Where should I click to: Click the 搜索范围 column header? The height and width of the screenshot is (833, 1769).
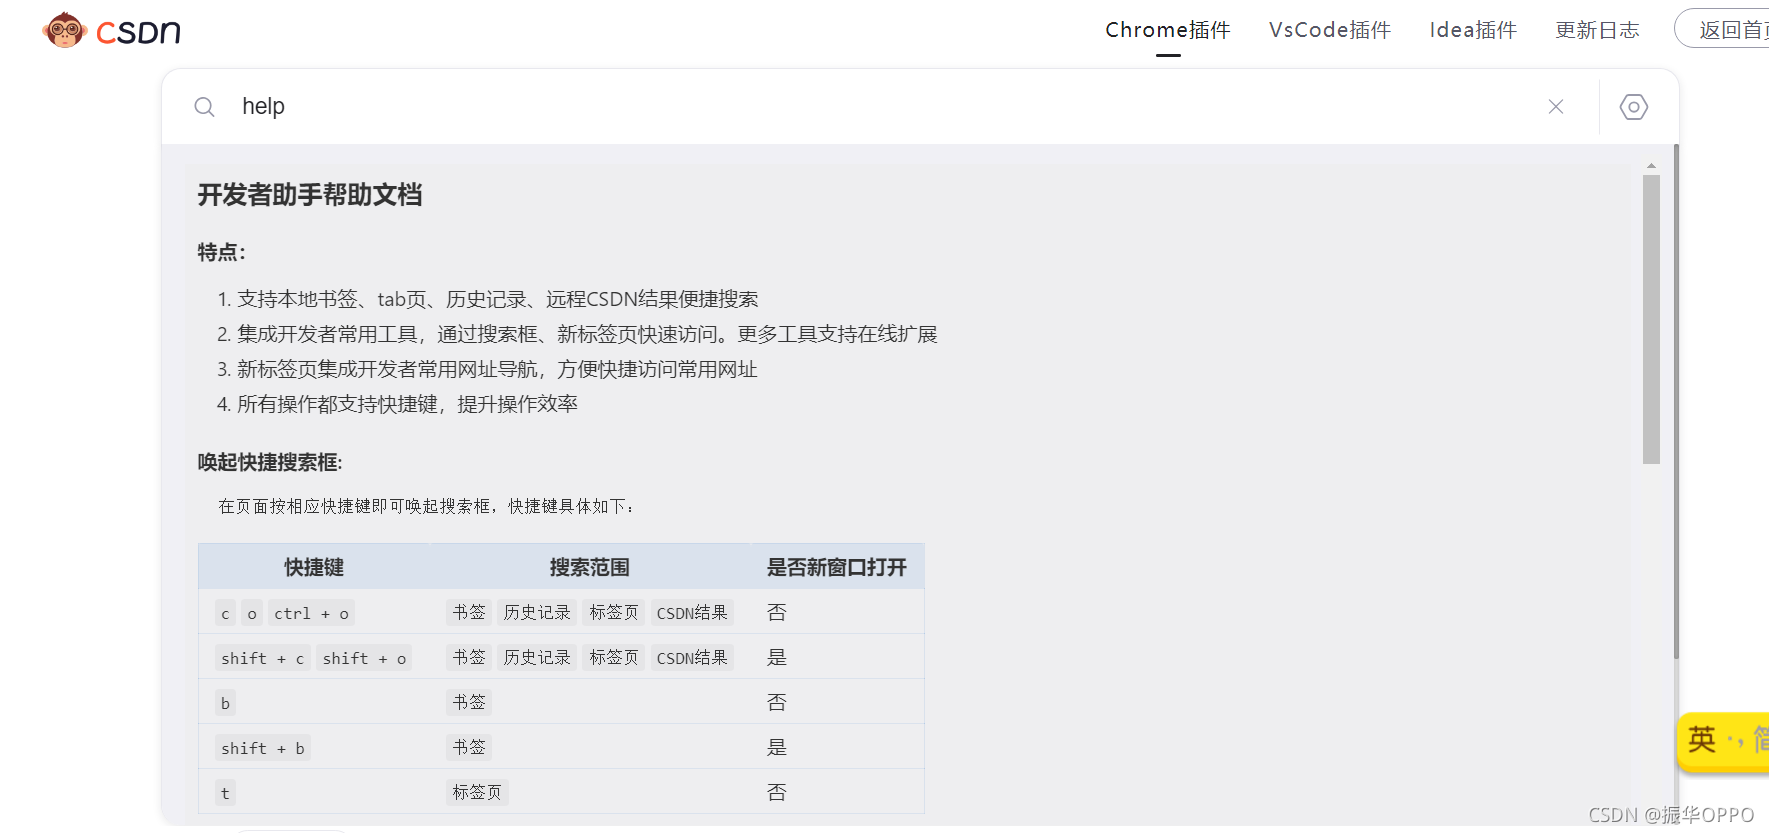coord(590,568)
